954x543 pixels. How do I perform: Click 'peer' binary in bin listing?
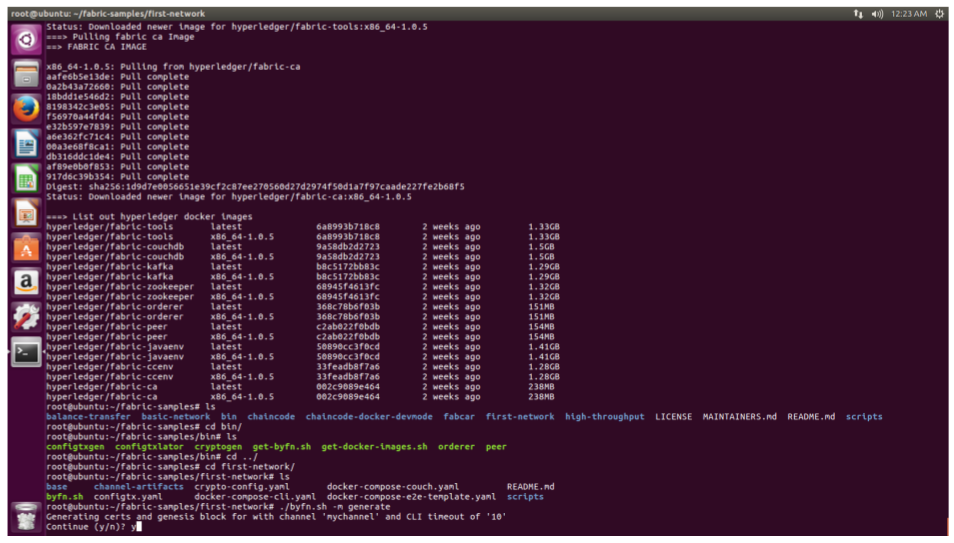496,446
